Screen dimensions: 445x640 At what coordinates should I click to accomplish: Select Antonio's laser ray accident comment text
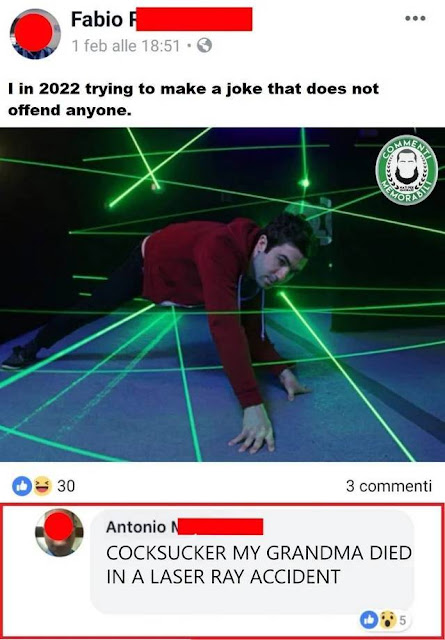[x=259, y=564]
